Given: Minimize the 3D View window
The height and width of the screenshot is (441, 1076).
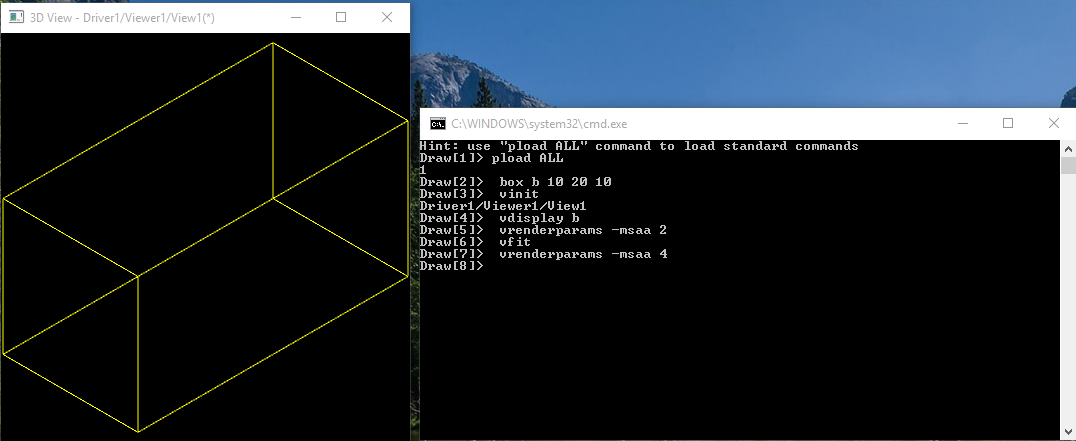Looking at the screenshot, I should pos(295,17).
